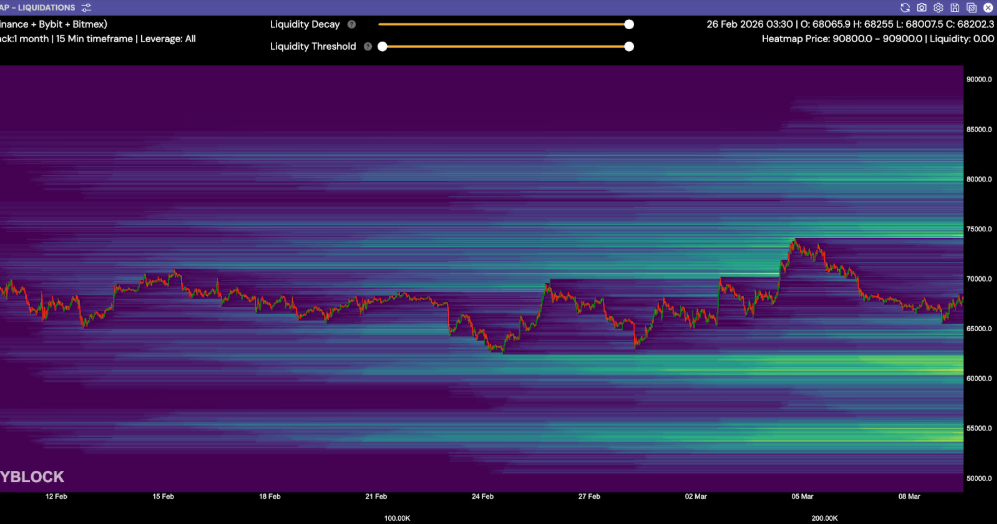Click the 15 Feb date axis label
Screen dimensions: 997x524
pos(163,497)
